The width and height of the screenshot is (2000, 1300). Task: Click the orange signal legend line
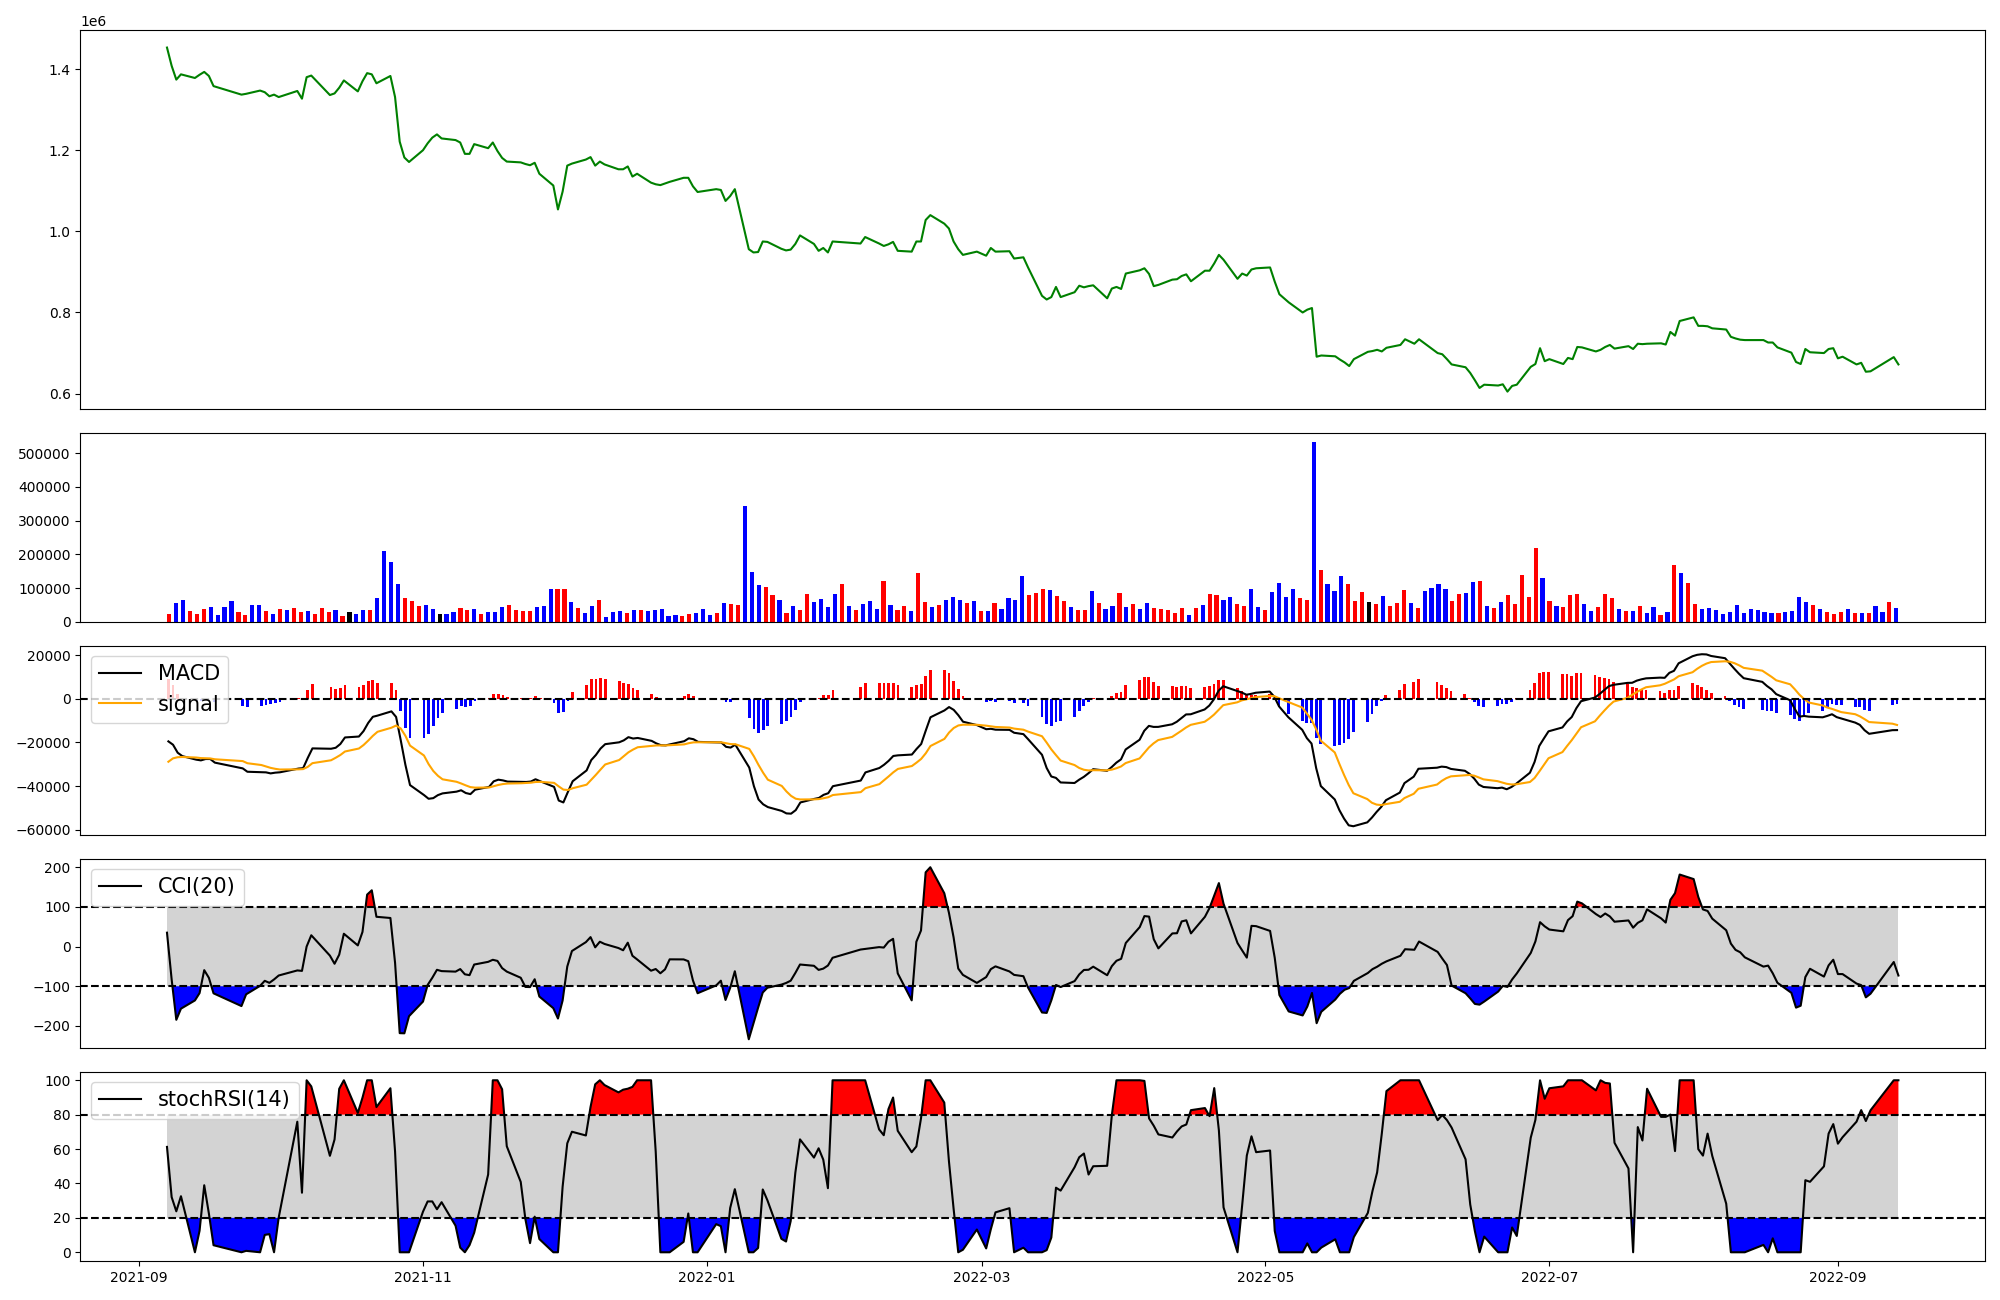pyautogui.click(x=121, y=704)
